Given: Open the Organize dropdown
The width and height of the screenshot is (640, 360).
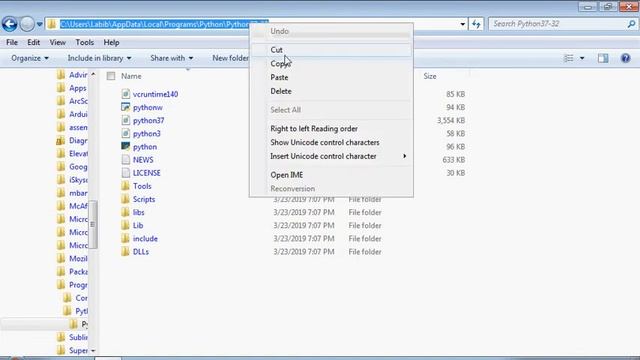Looking at the screenshot, I should point(30,58).
